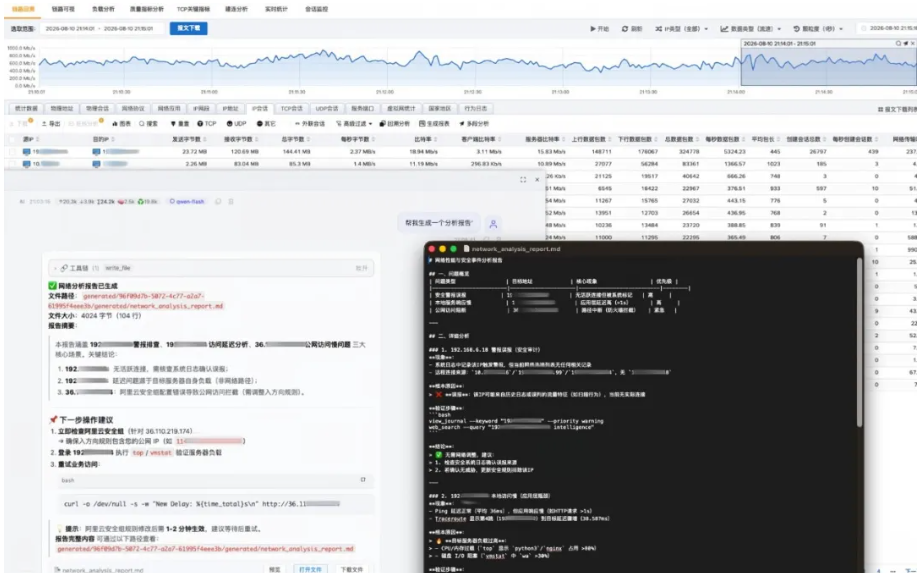
Task: Check the row with 2.26 MB sent
Action: click(x=12, y=164)
